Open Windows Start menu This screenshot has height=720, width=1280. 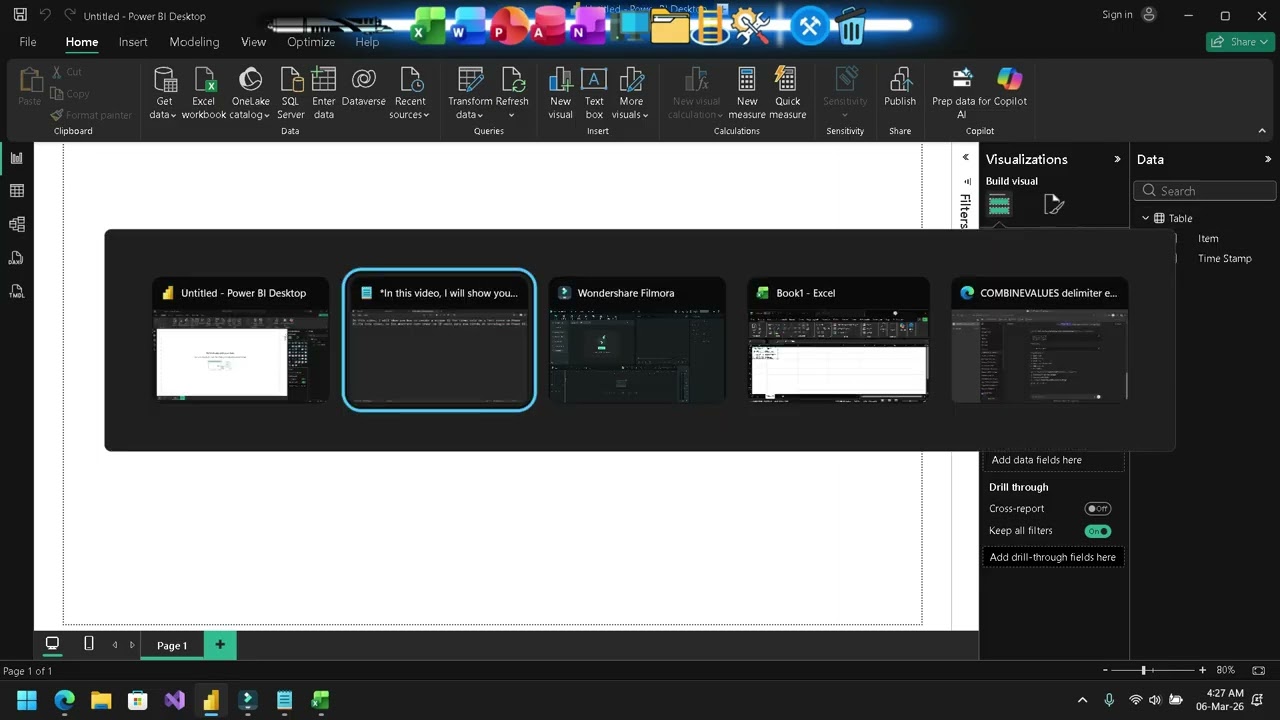[x=27, y=700]
